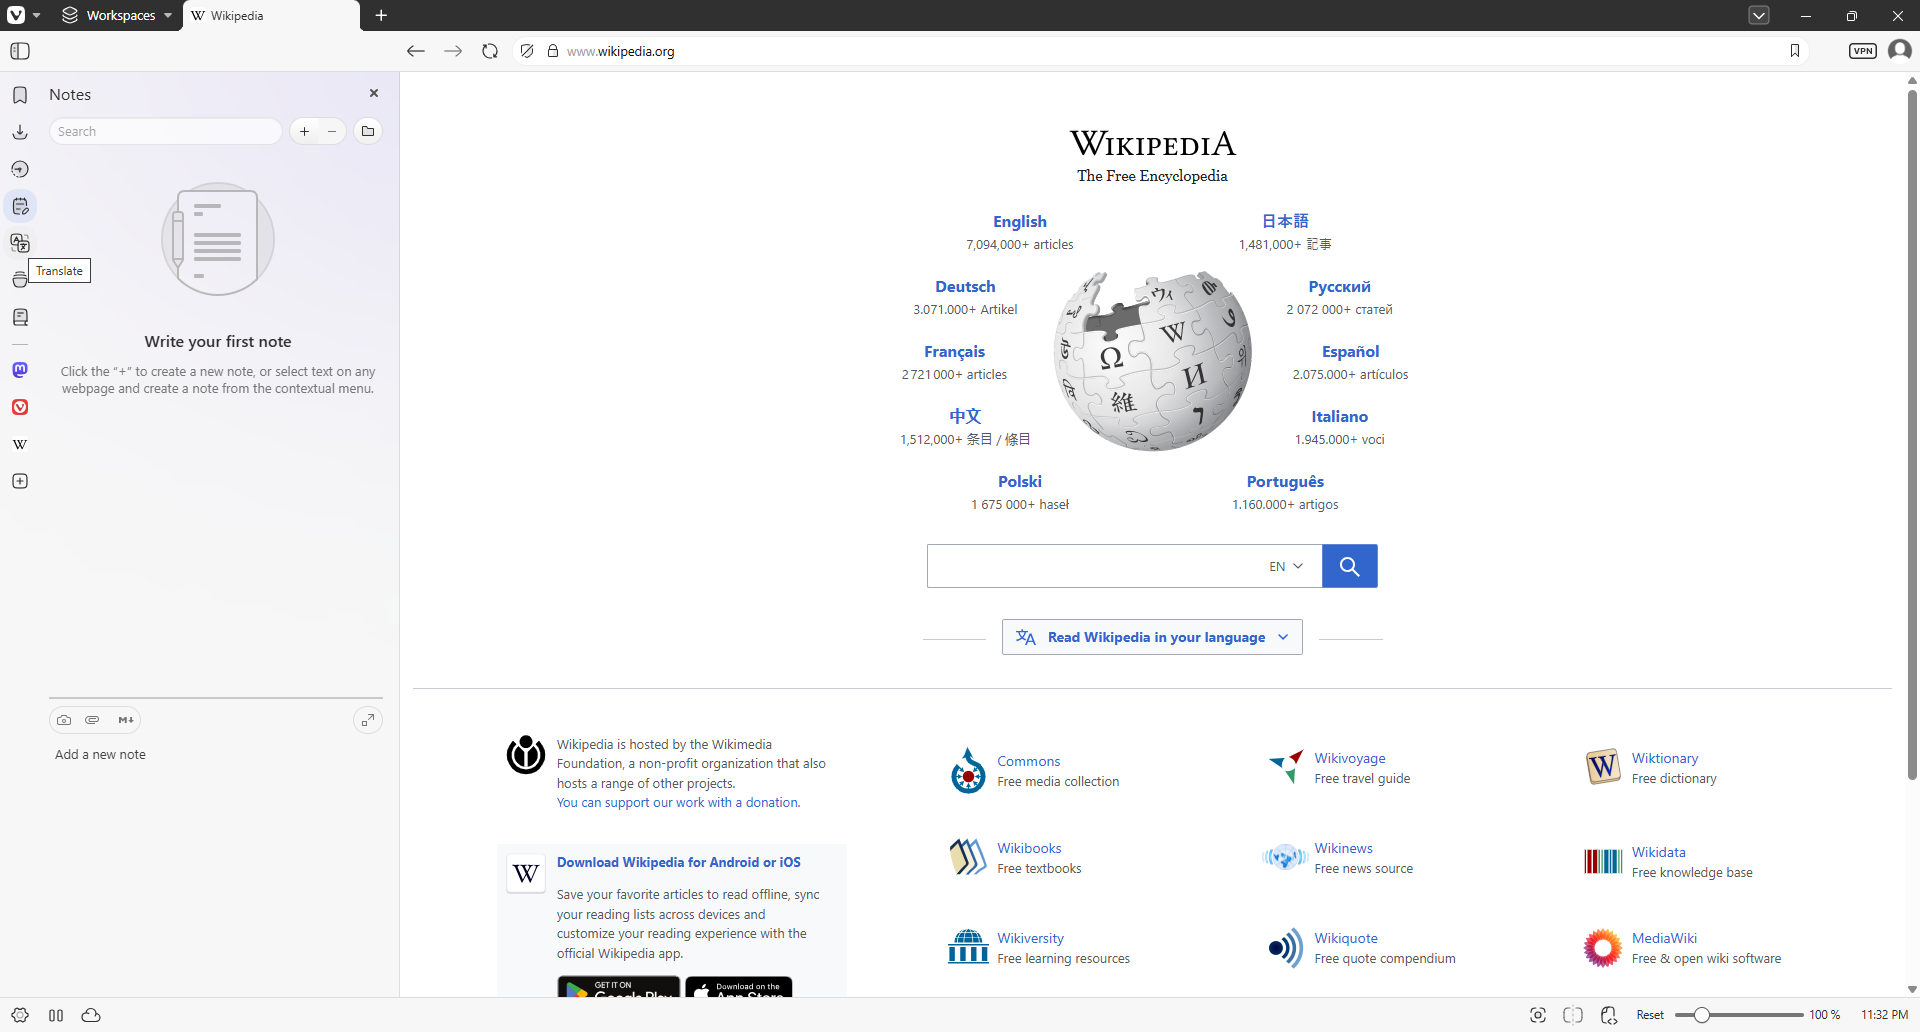This screenshot has height=1032, width=1920.
Task: Toggle tab tiling in the status bar
Action: (1573, 1015)
